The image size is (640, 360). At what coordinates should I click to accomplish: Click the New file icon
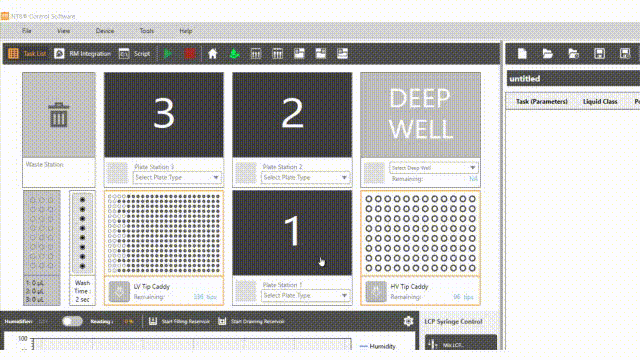pyautogui.click(x=522, y=53)
